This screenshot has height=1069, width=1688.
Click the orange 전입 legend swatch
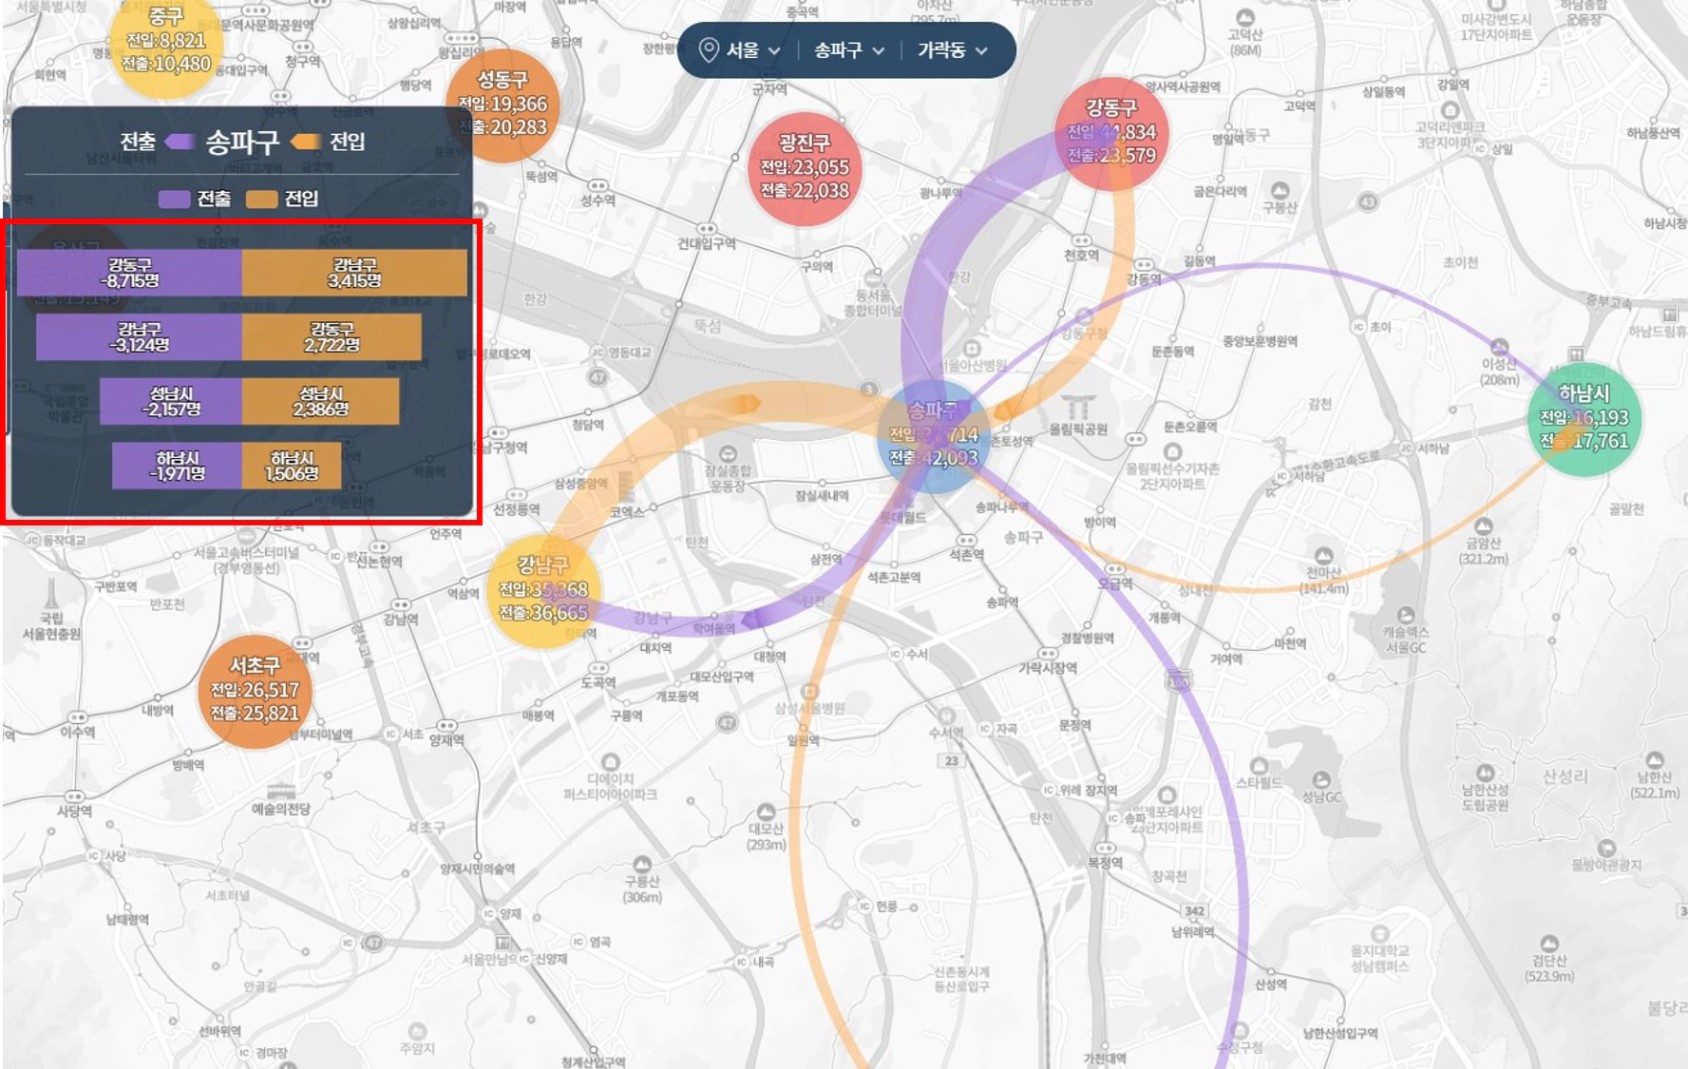[x=261, y=199]
